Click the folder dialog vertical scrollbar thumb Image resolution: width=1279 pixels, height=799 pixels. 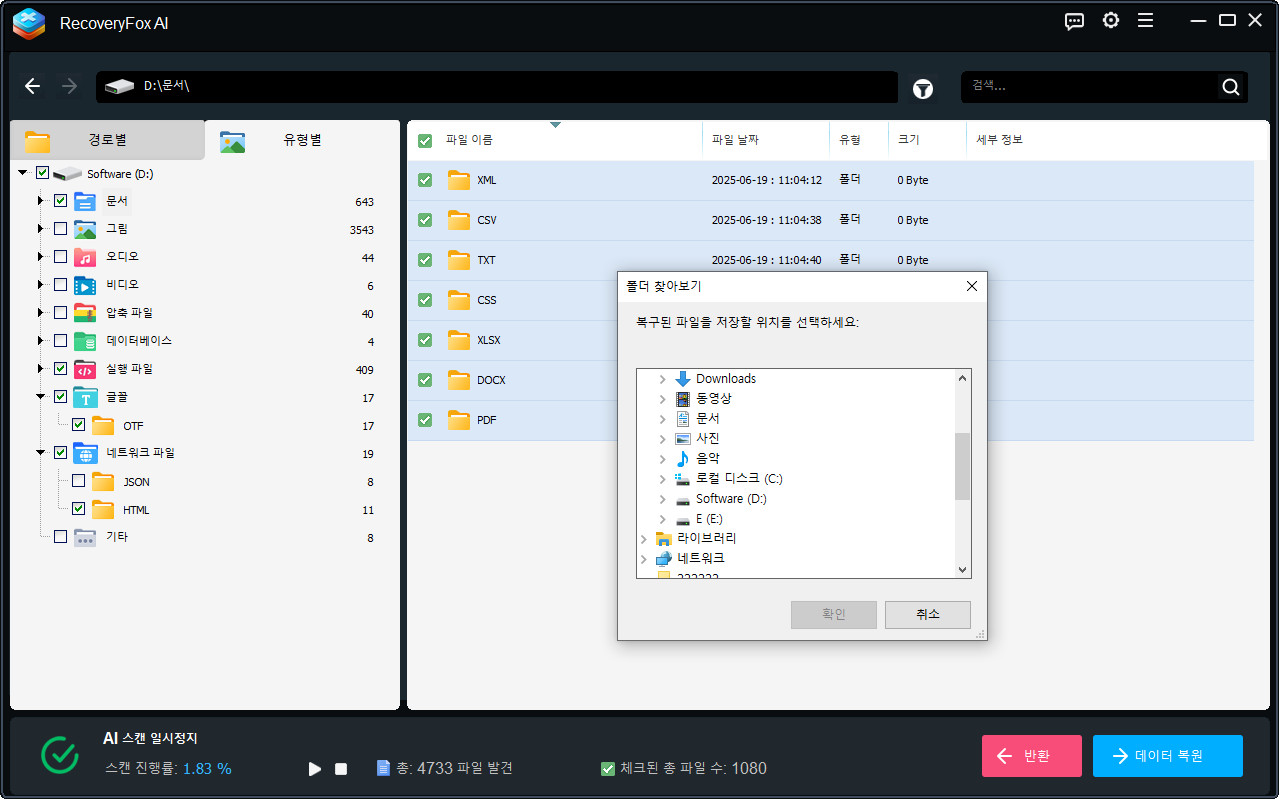pos(962,466)
